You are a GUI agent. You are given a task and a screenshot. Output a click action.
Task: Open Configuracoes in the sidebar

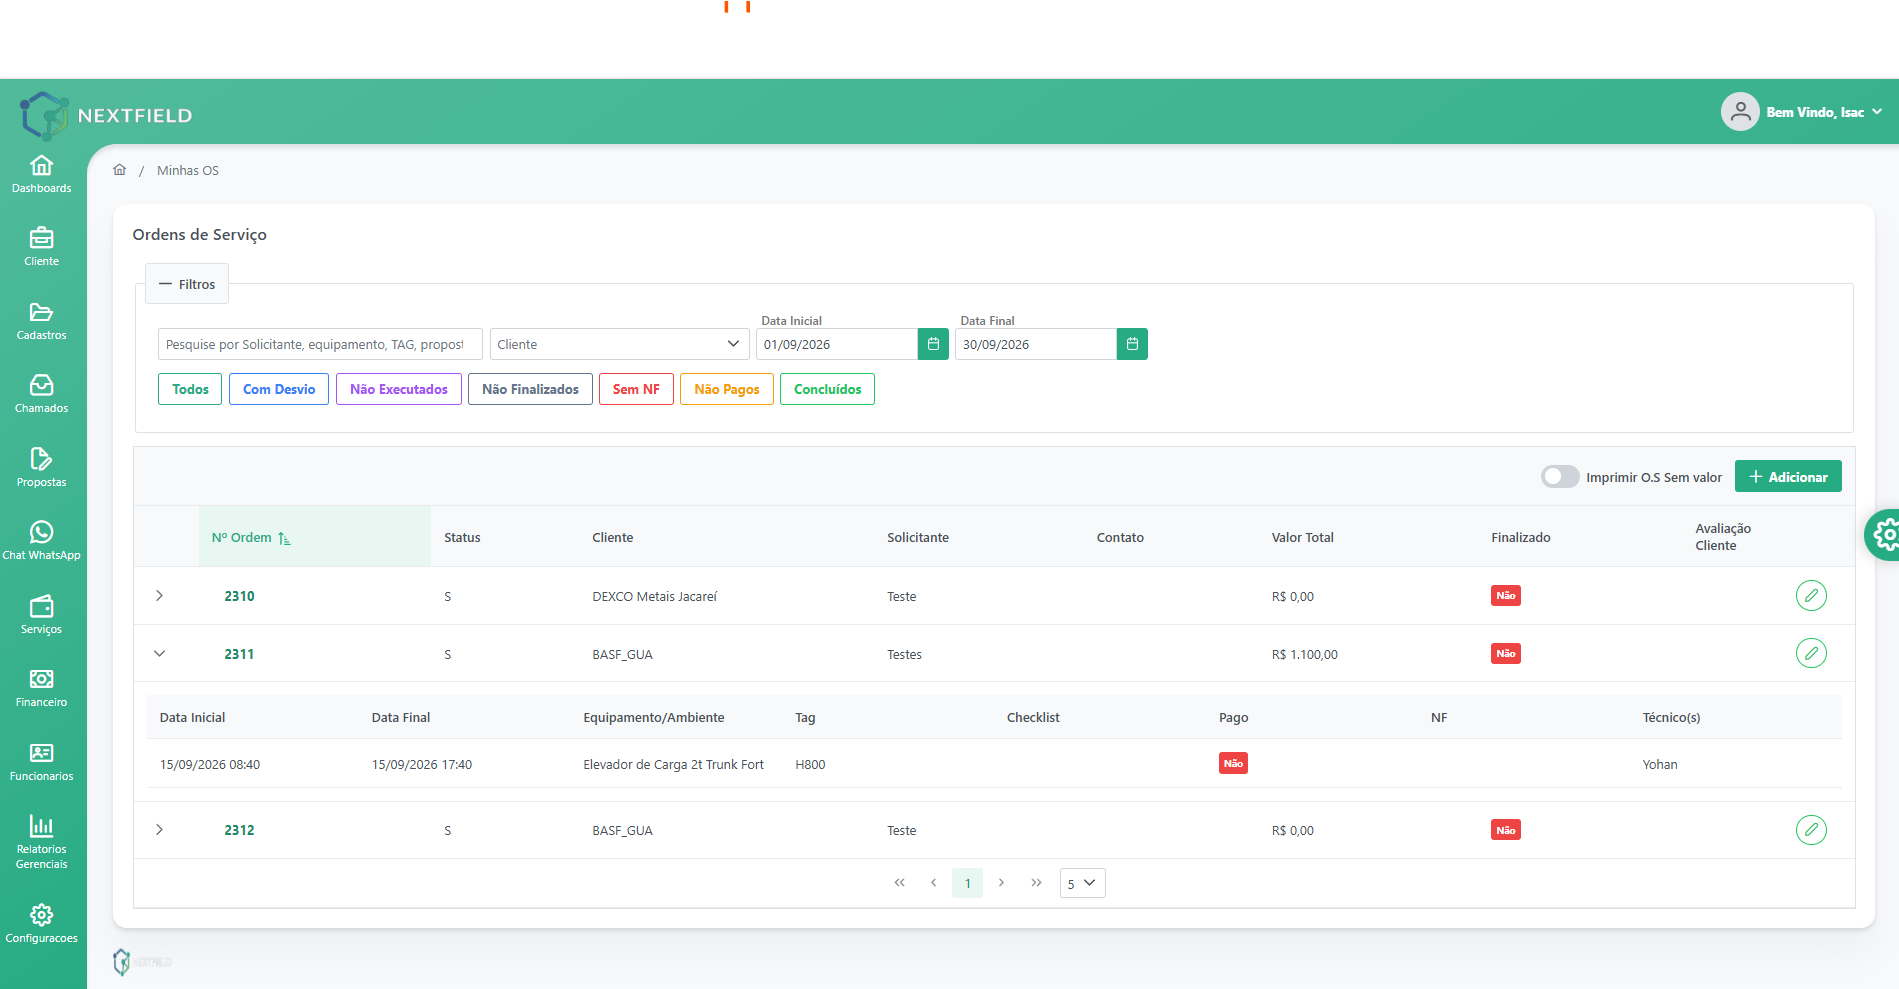[x=41, y=924]
